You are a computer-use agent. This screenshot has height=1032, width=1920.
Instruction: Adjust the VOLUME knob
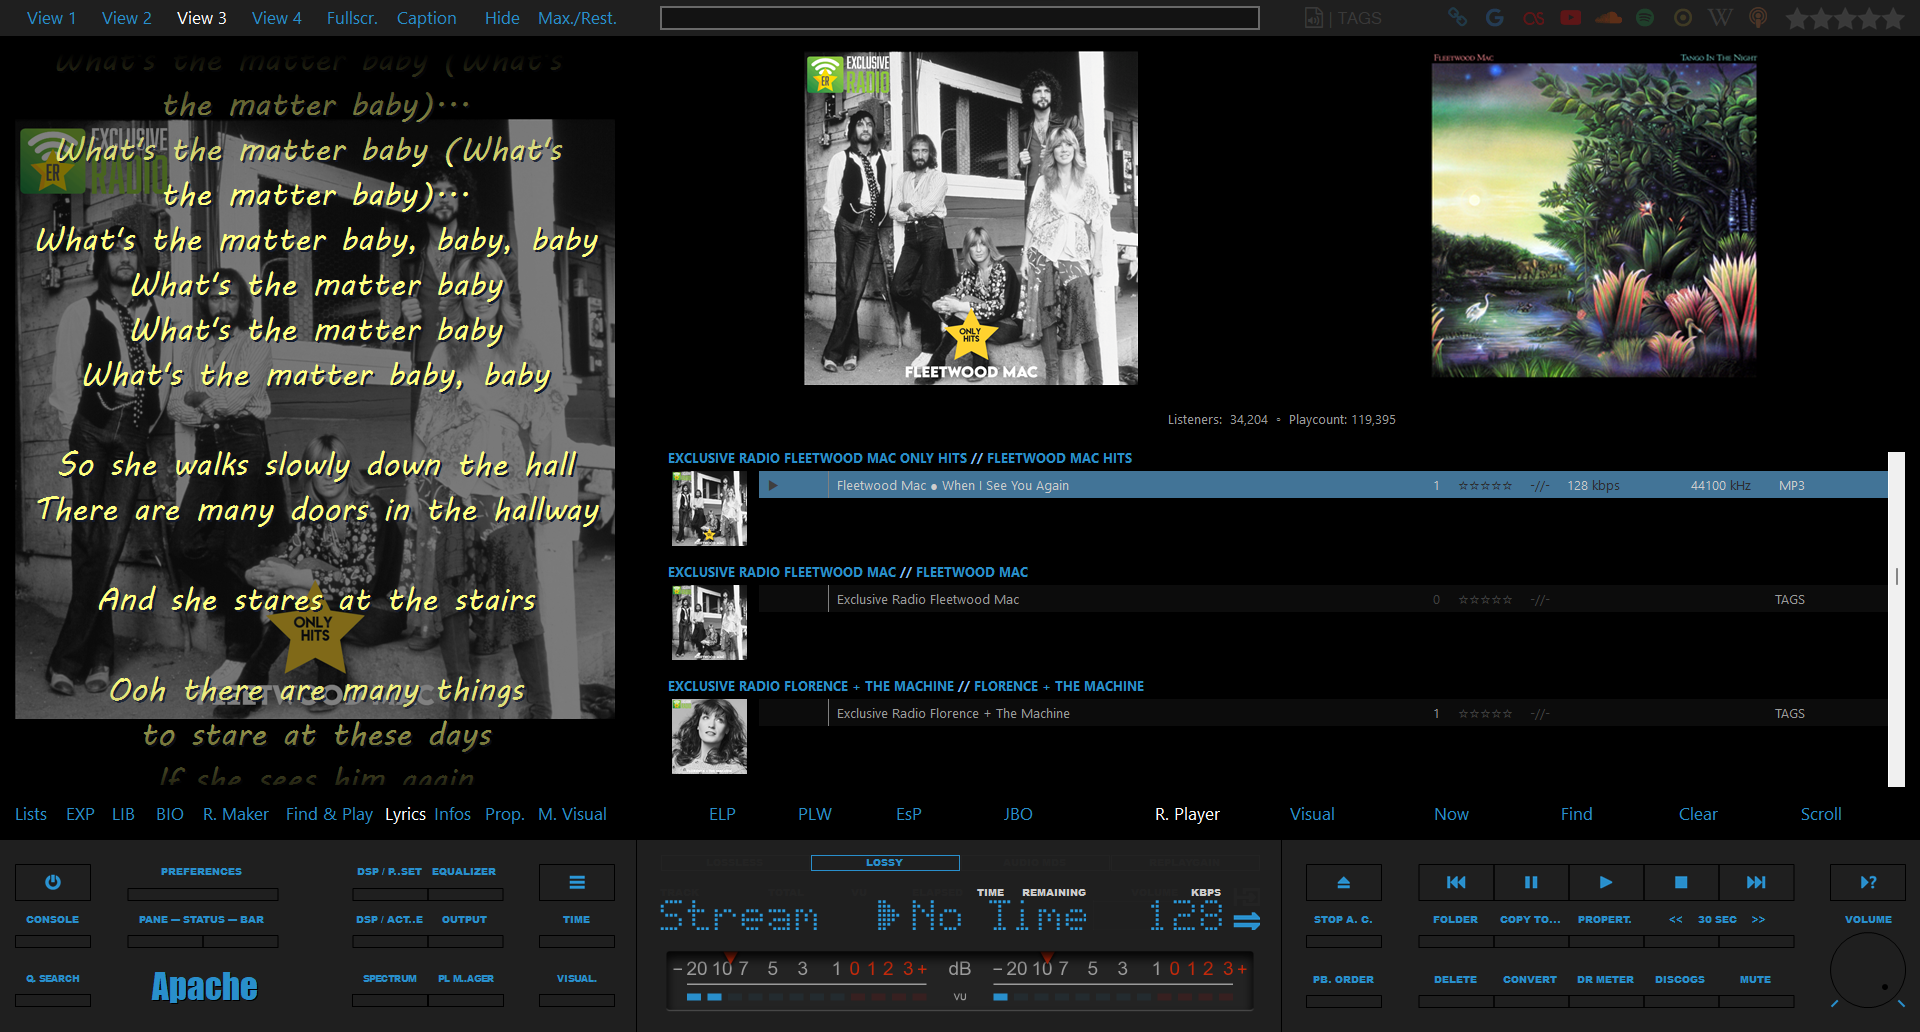coord(1867,970)
